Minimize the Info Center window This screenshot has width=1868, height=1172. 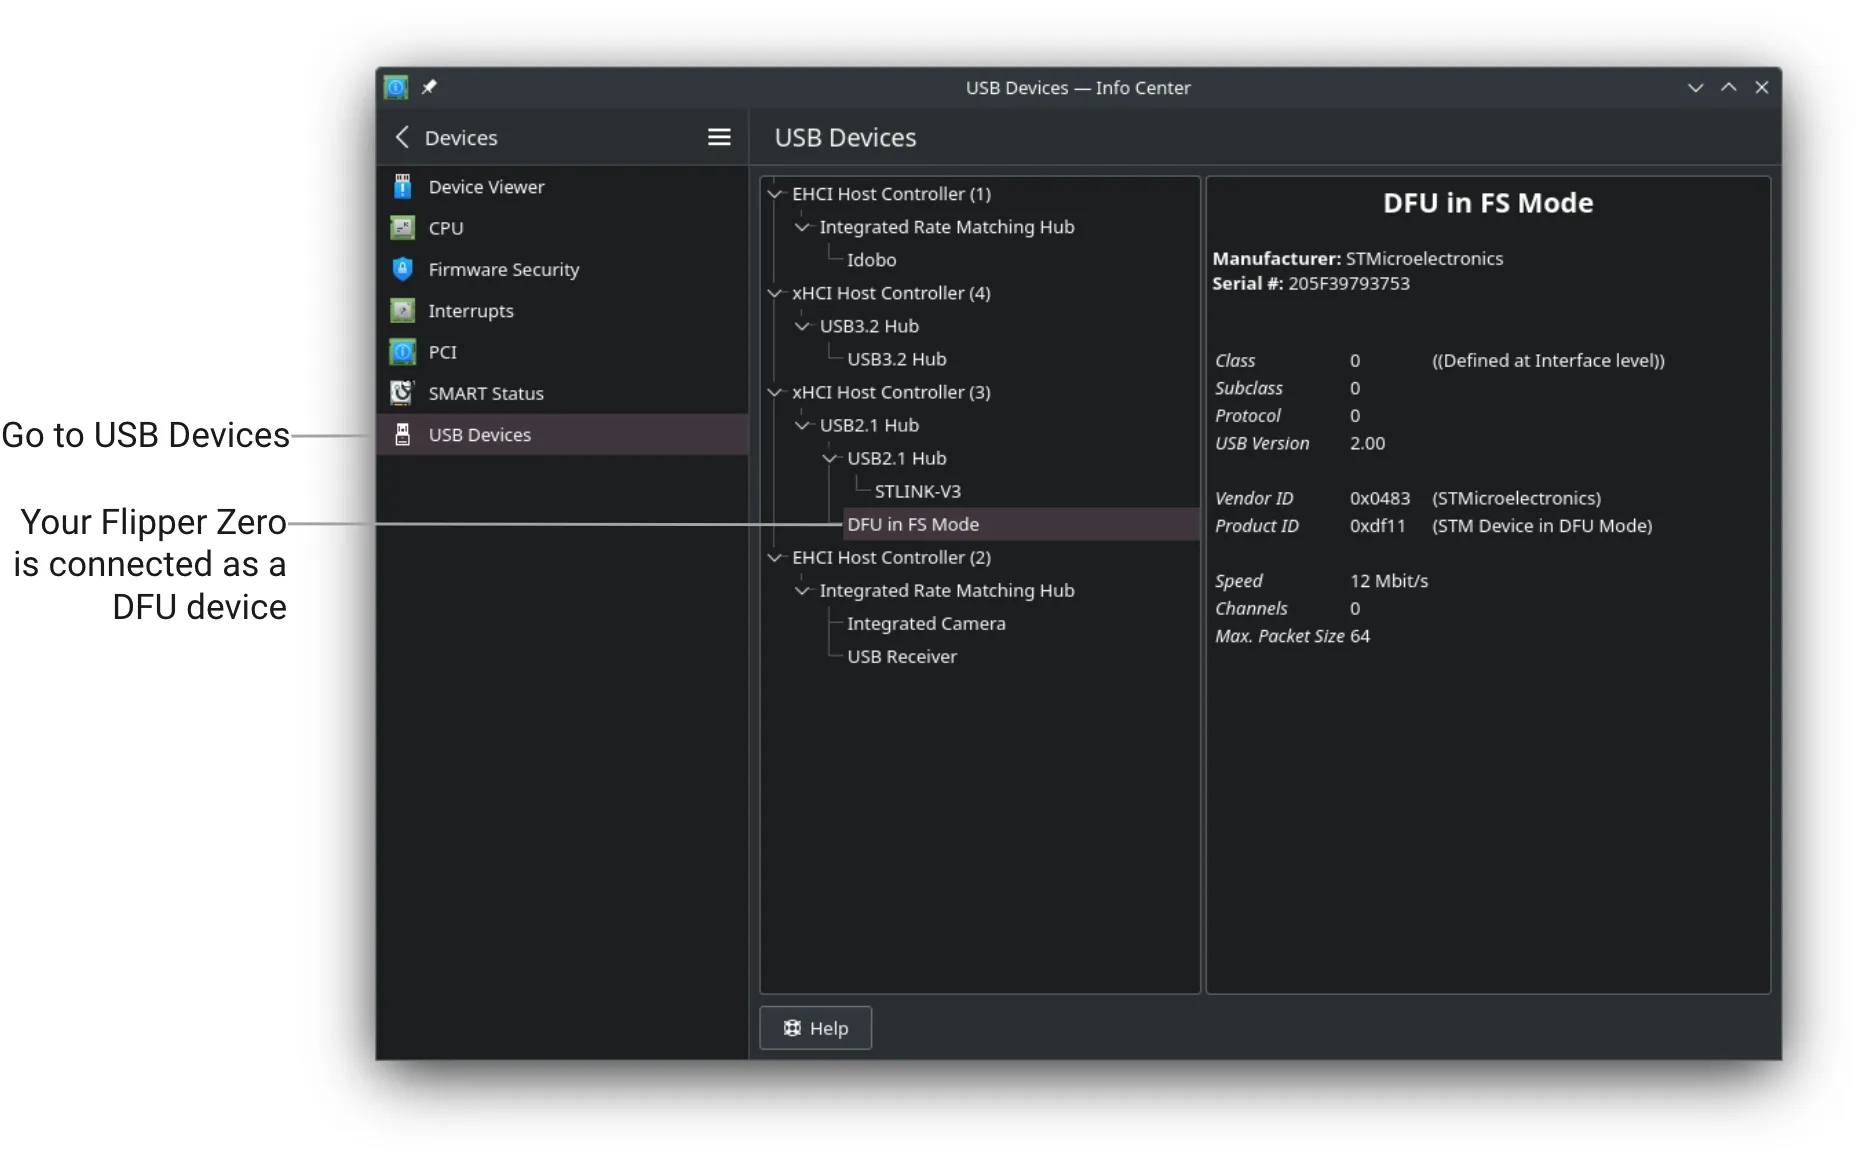[1695, 88]
